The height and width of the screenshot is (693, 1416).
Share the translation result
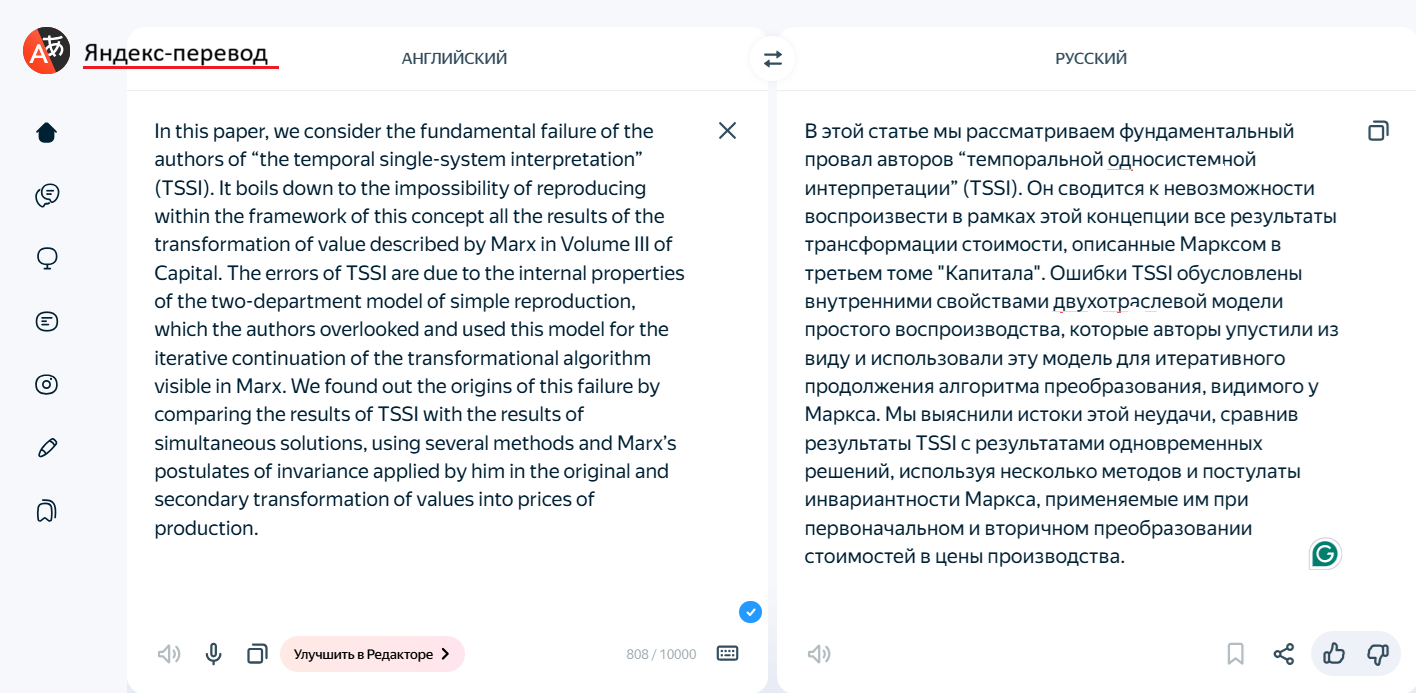tap(1284, 654)
